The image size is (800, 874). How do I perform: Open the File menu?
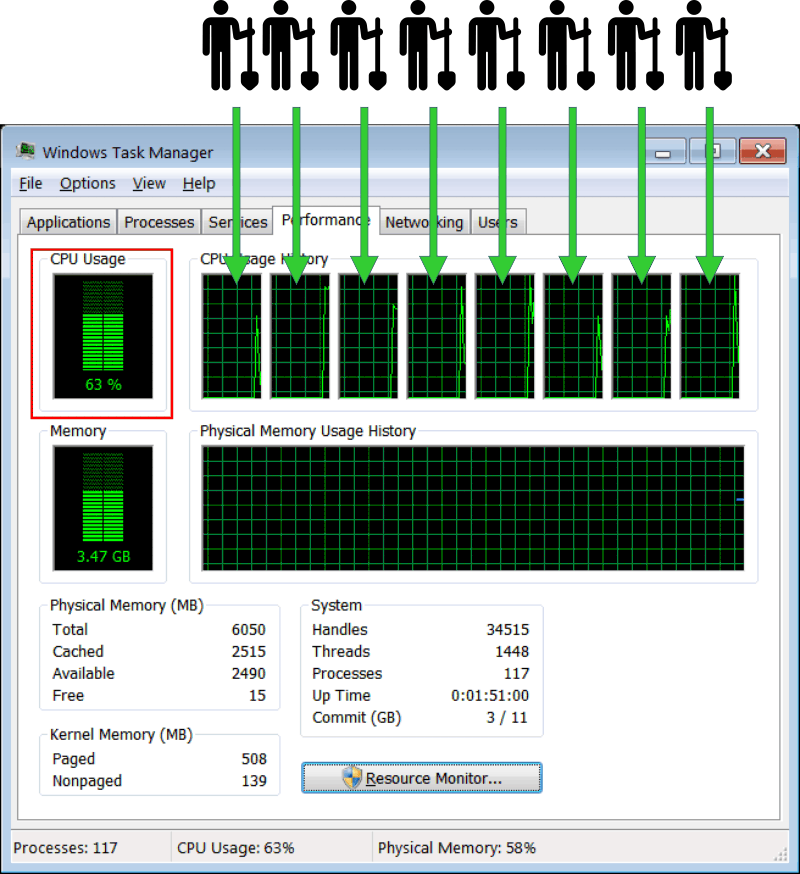point(31,183)
